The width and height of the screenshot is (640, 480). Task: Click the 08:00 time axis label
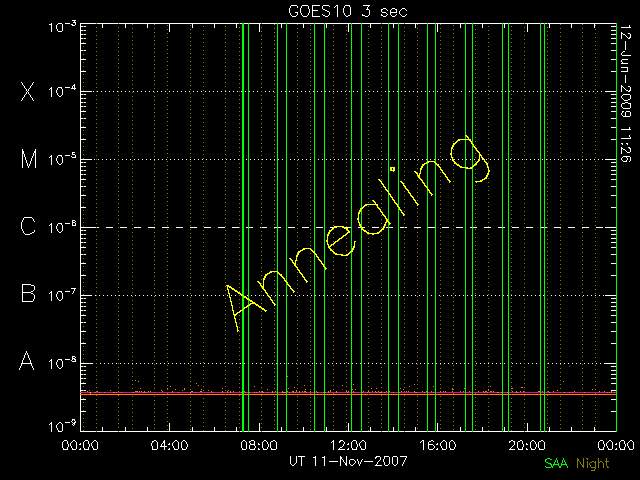(x=259, y=445)
